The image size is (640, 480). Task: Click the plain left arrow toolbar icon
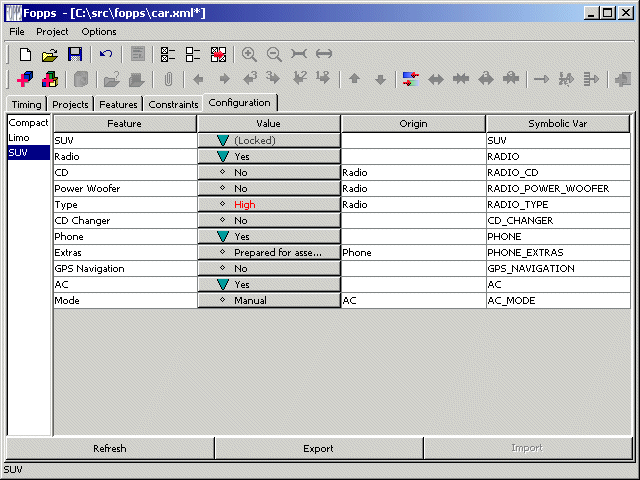click(198, 79)
